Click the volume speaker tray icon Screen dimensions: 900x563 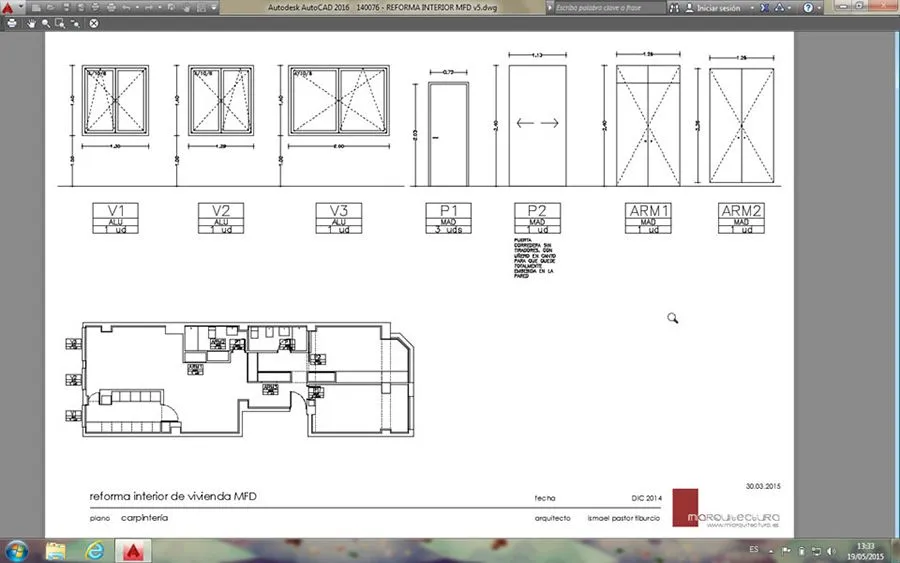(831, 551)
